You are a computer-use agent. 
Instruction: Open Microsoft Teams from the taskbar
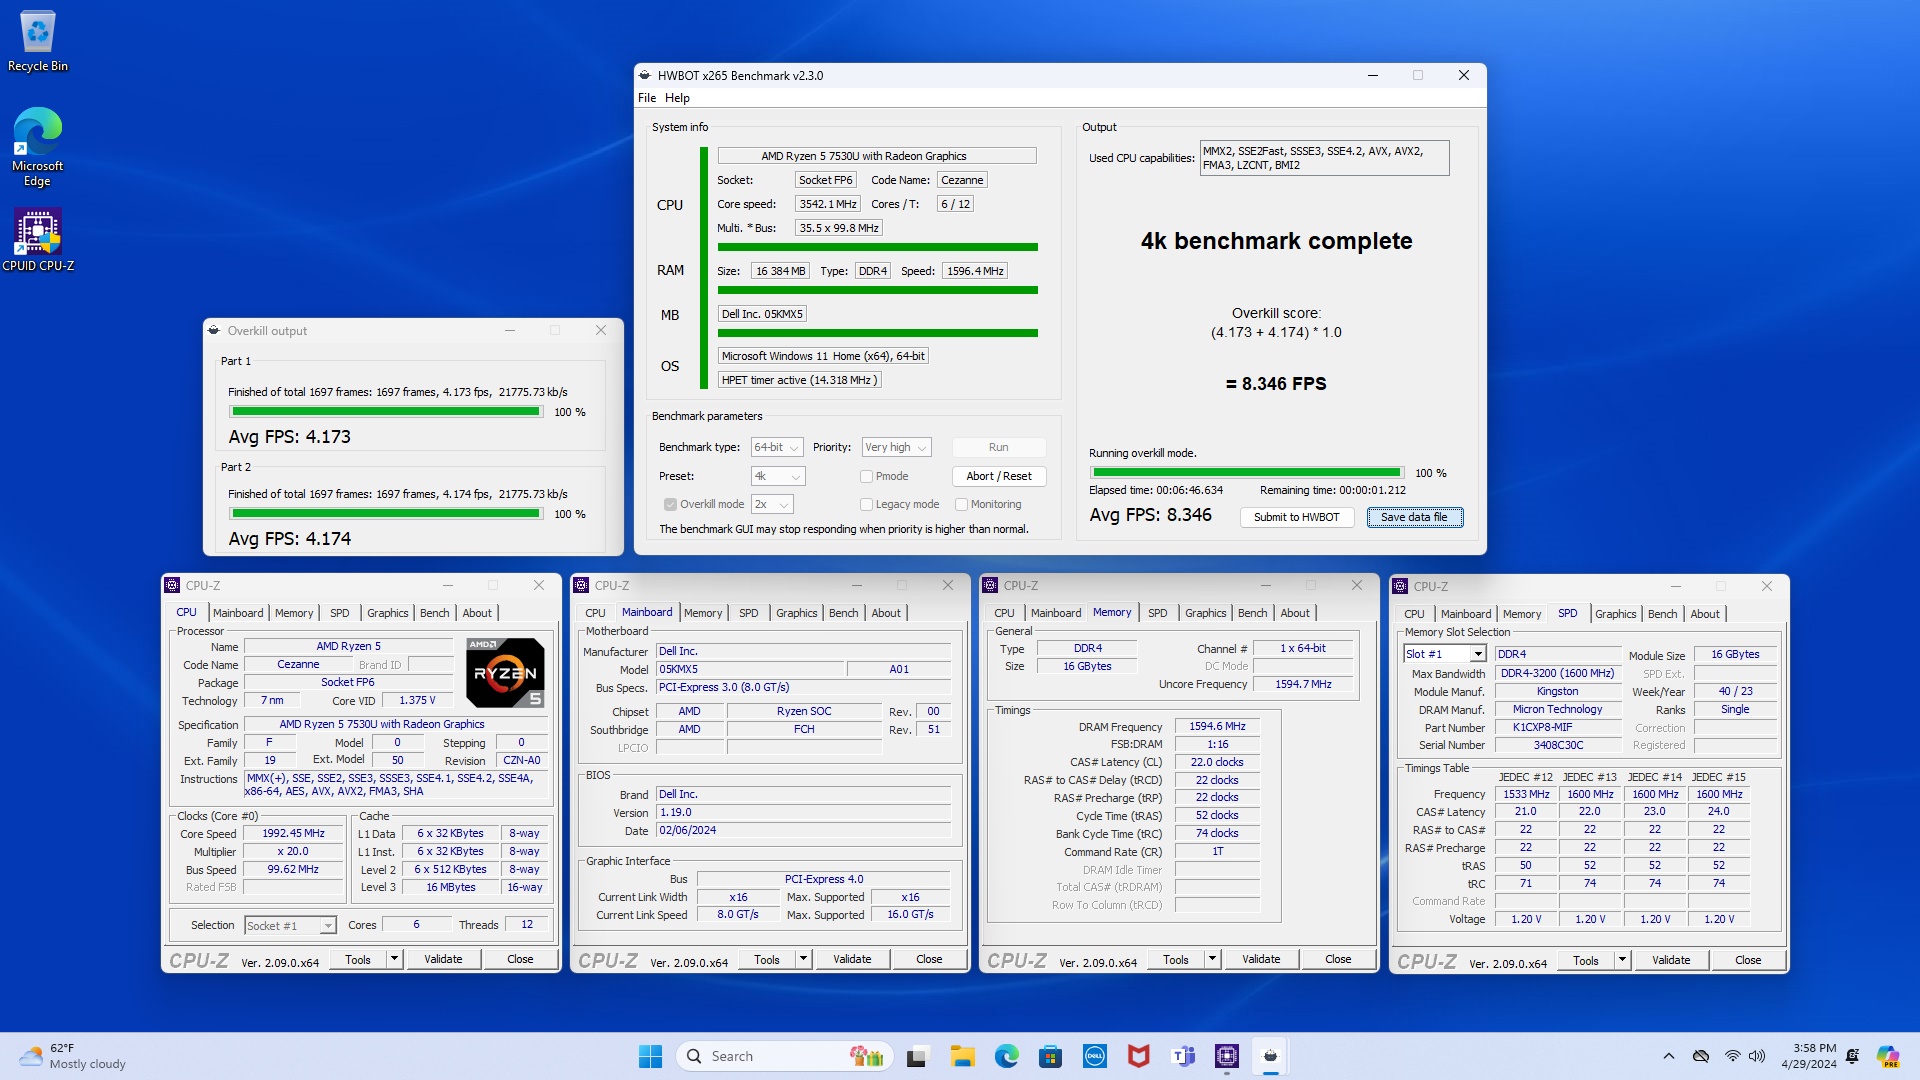click(1183, 1056)
